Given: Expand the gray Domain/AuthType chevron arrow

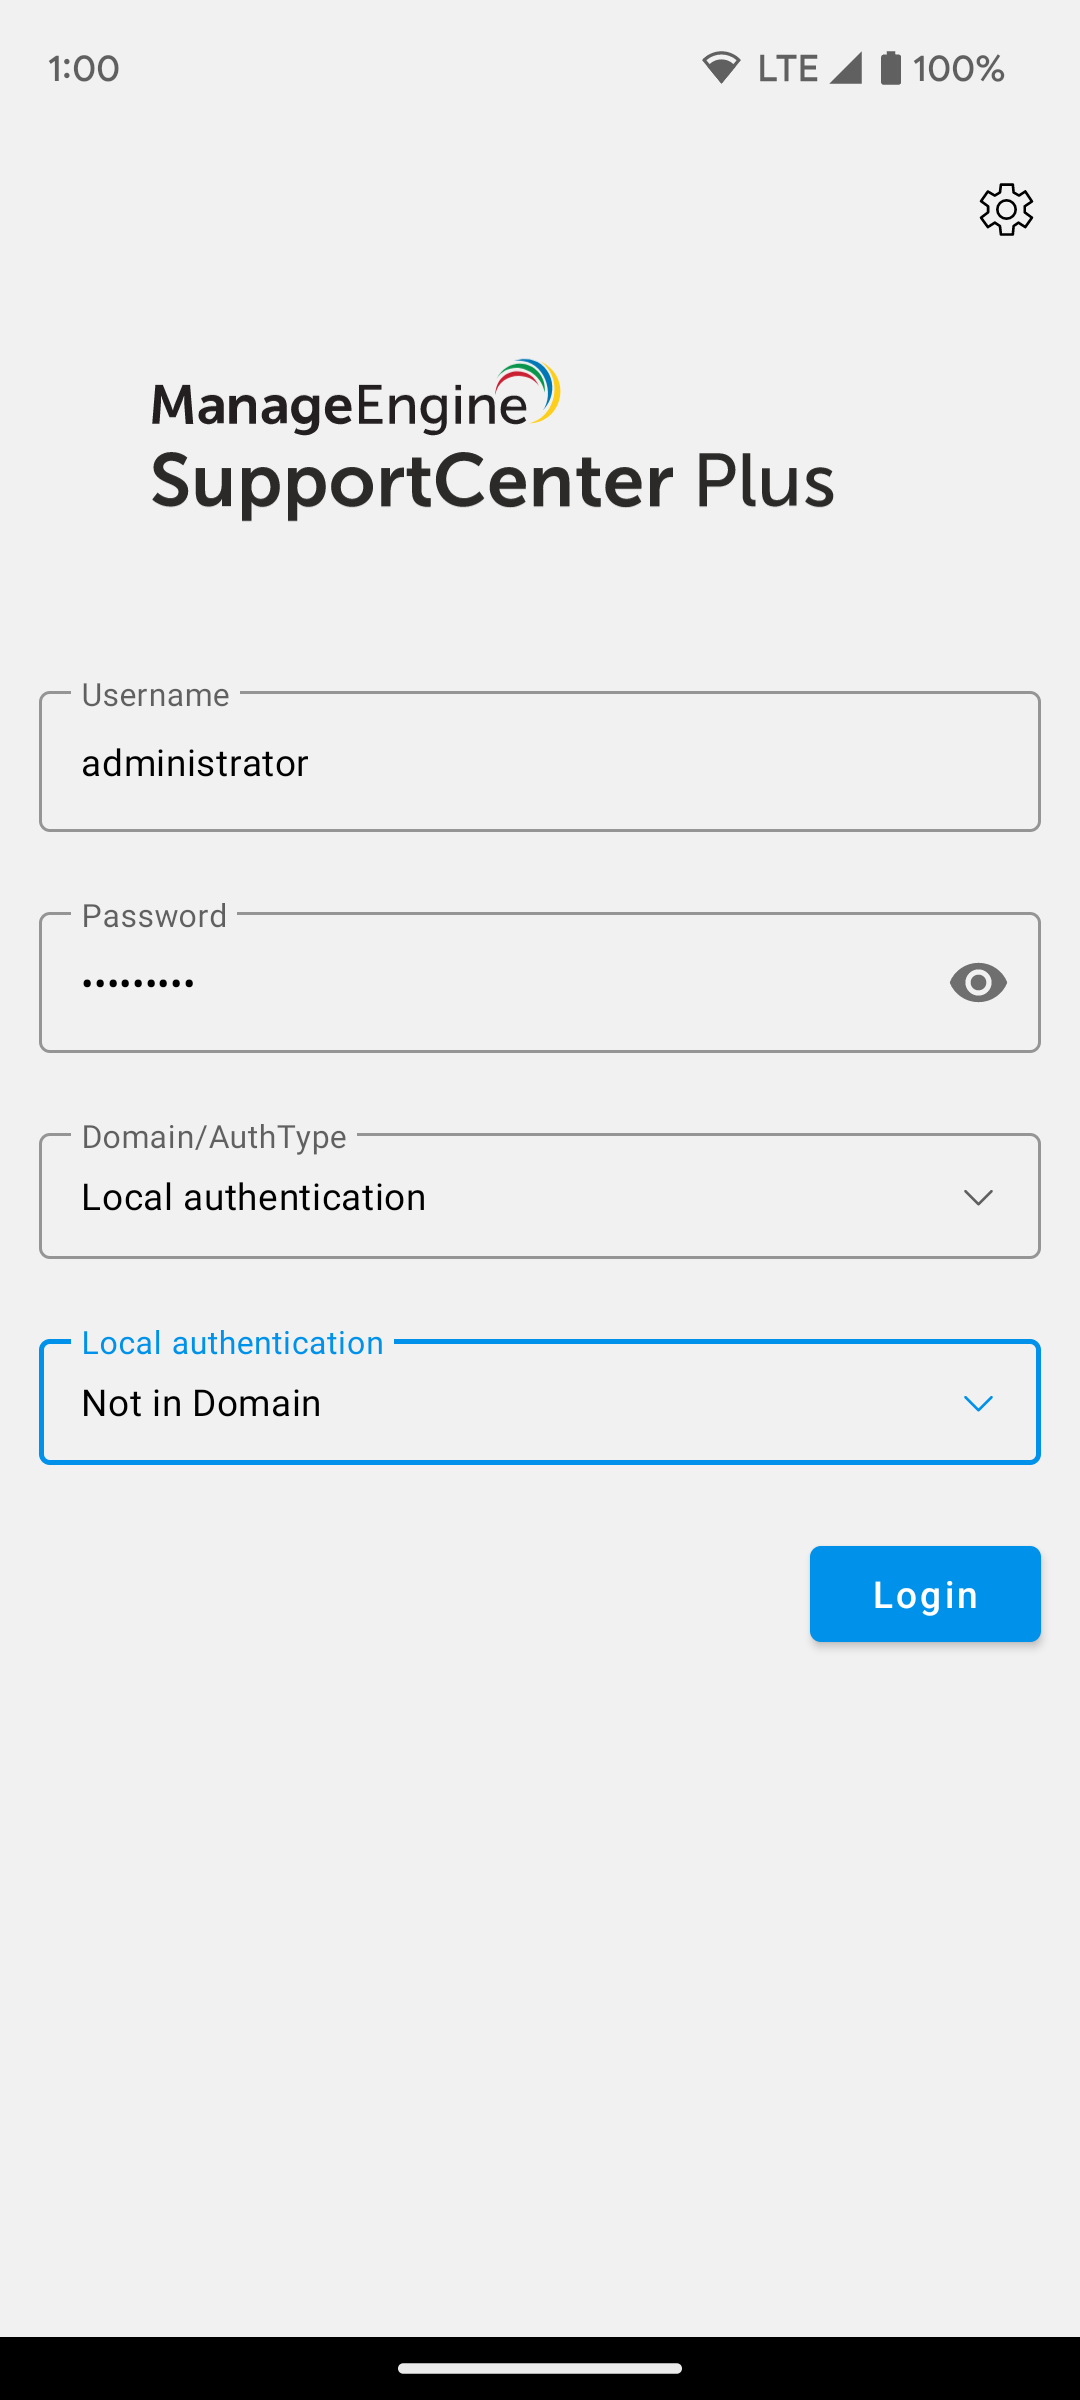Looking at the screenshot, I should [x=977, y=1197].
